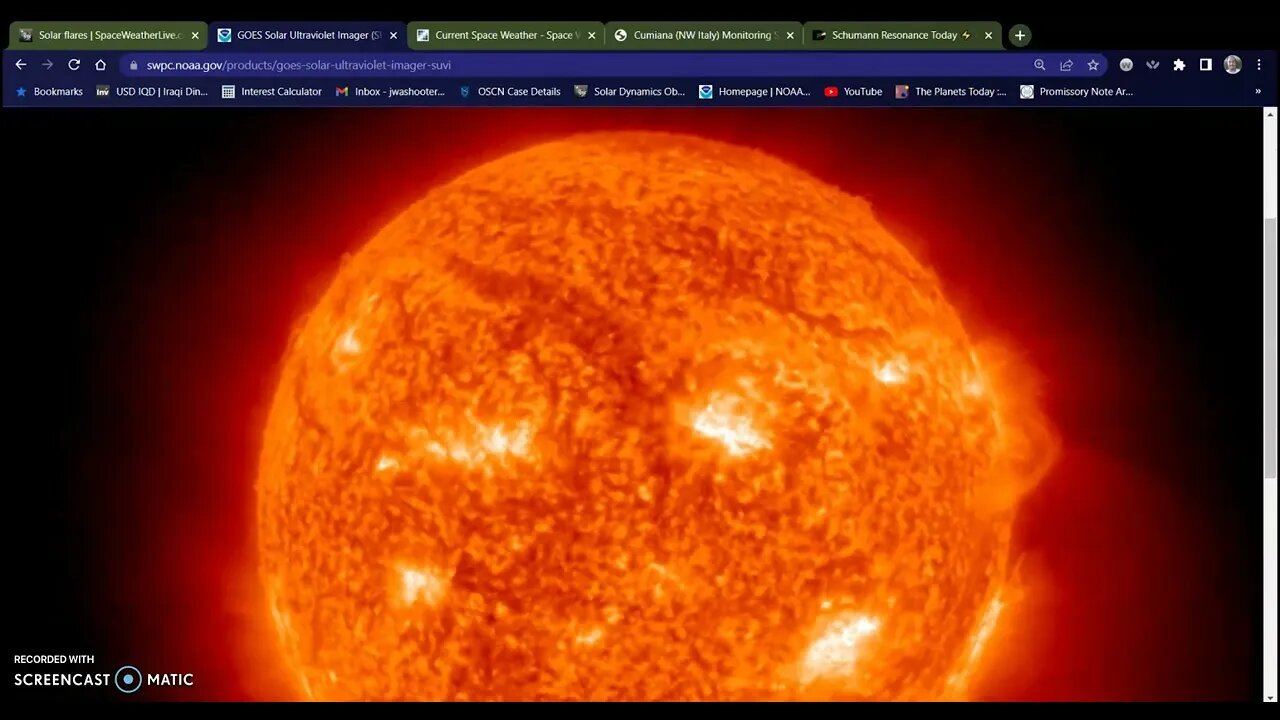The image size is (1280, 720).
Task: Open a new browser tab
Action: (x=1019, y=35)
